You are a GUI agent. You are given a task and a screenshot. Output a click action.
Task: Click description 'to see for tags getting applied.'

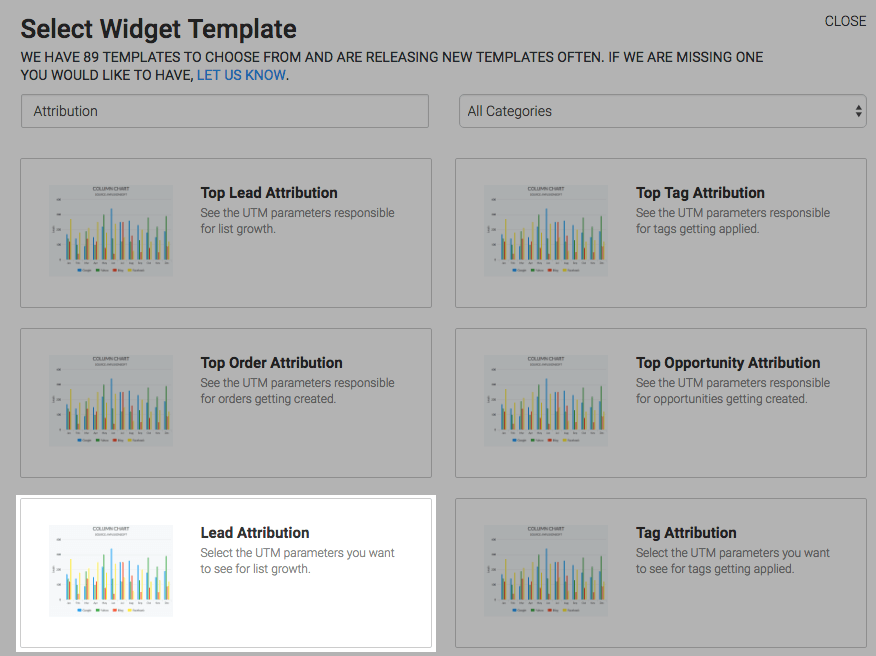(715, 569)
